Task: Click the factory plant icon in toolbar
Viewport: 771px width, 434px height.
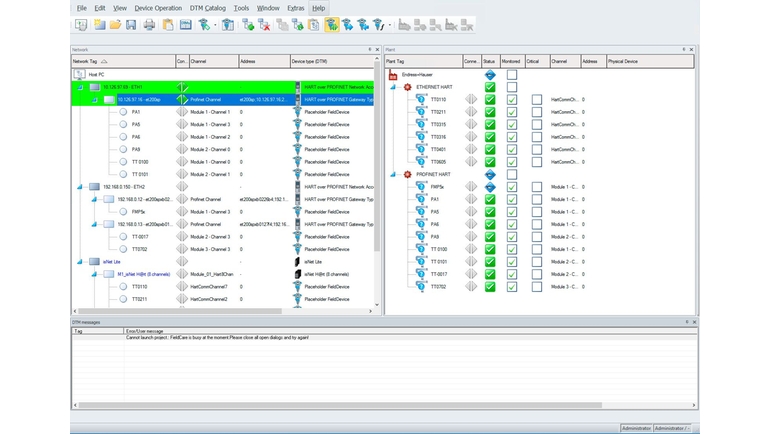Action: [x=404, y=25]
